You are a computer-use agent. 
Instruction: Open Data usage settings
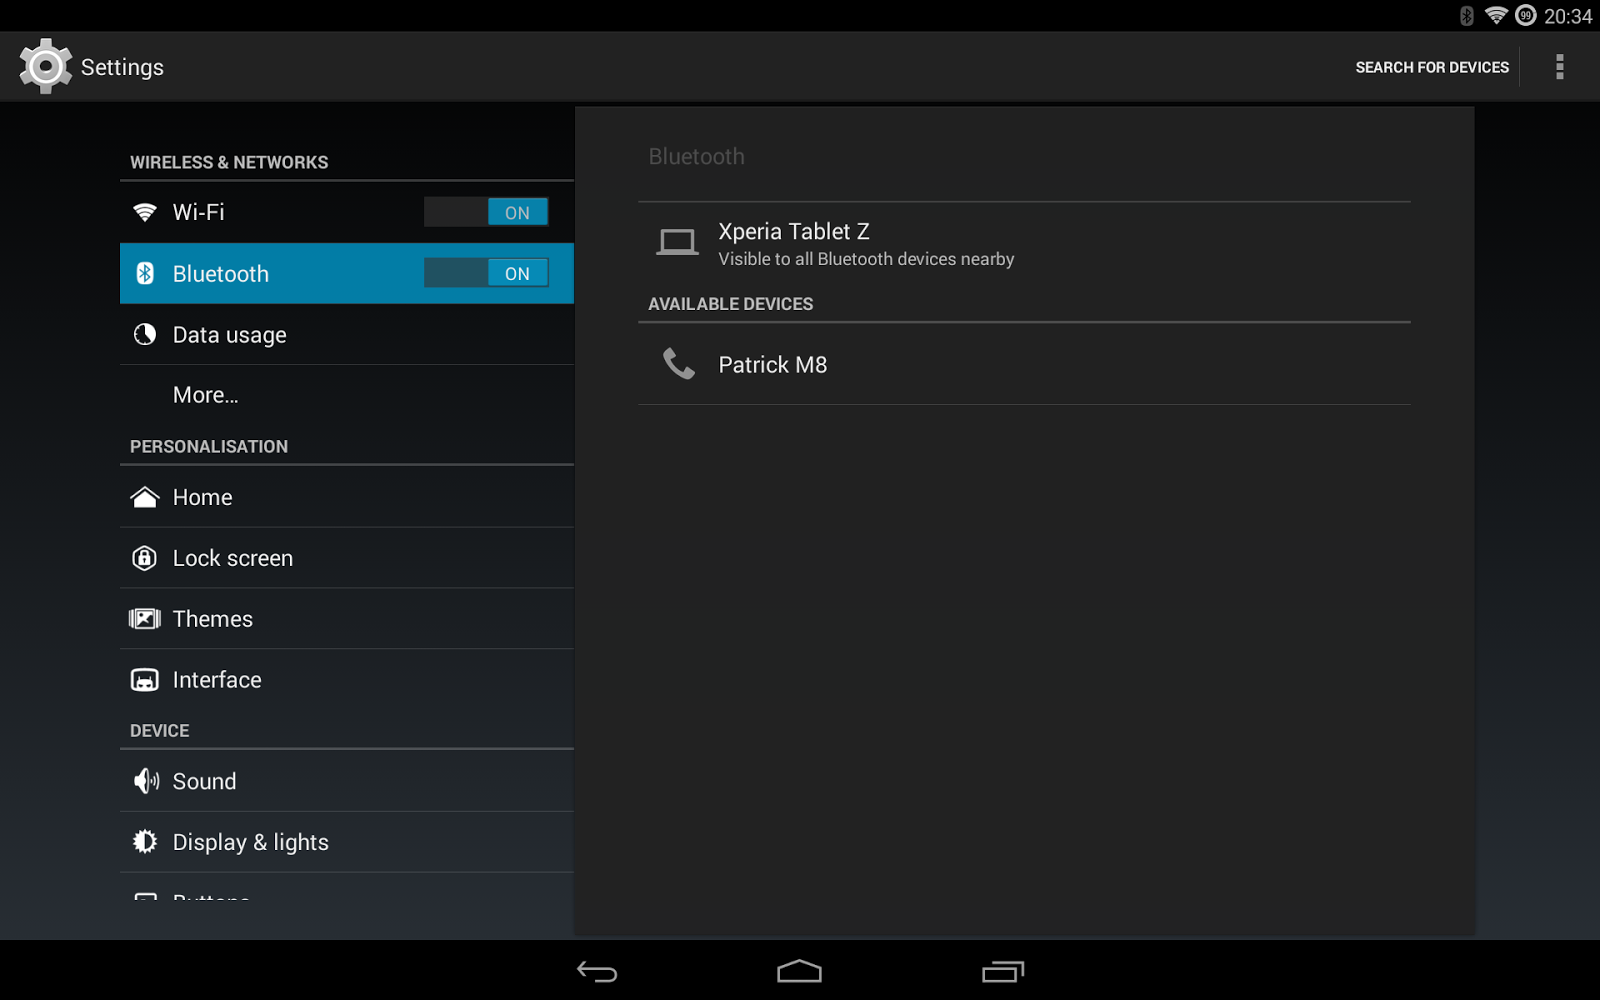click(347, 334)
